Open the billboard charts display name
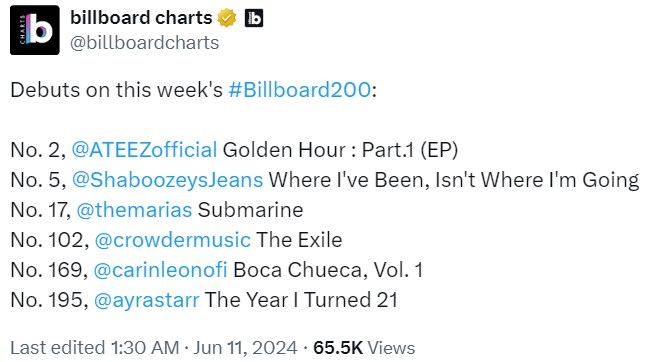Image resolution: width=670 pixels, height=362 pixels. coord(141,18)
